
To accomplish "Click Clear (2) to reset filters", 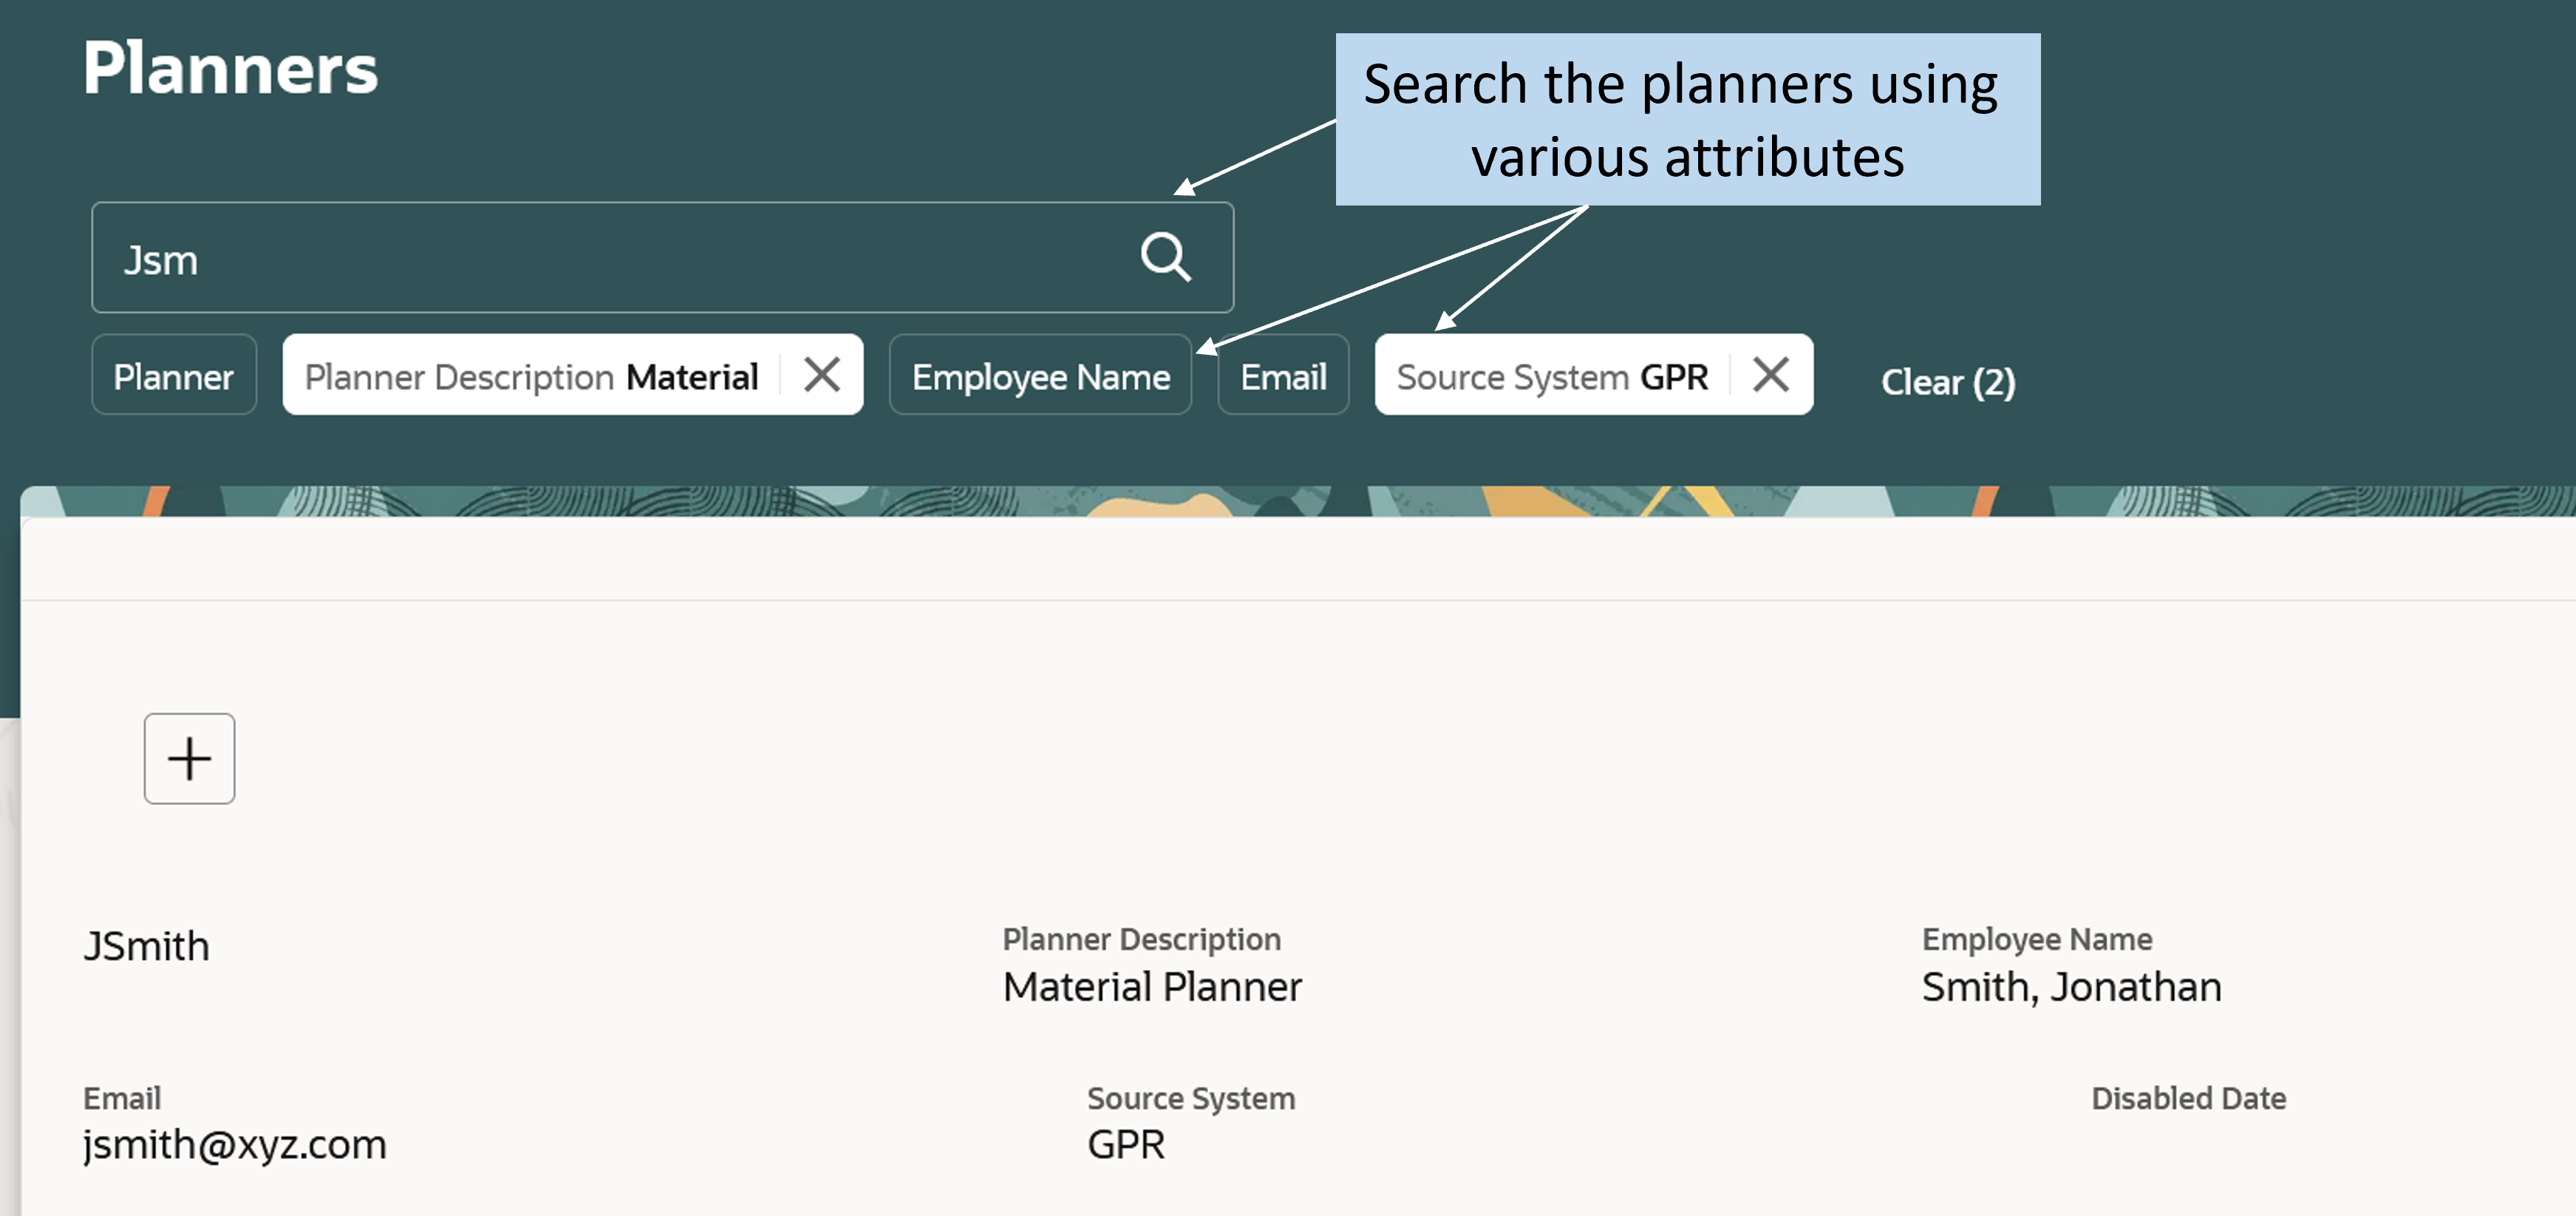I will [1948, 381].
